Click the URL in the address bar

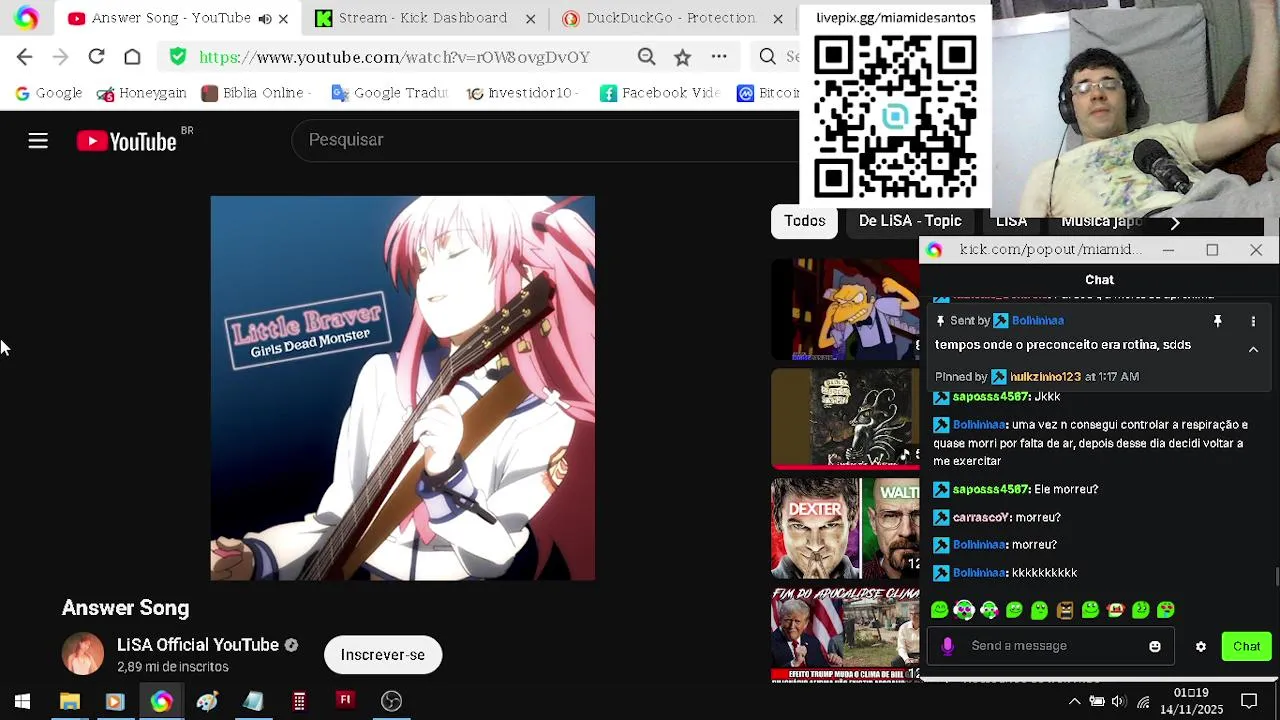coord(394,57)
